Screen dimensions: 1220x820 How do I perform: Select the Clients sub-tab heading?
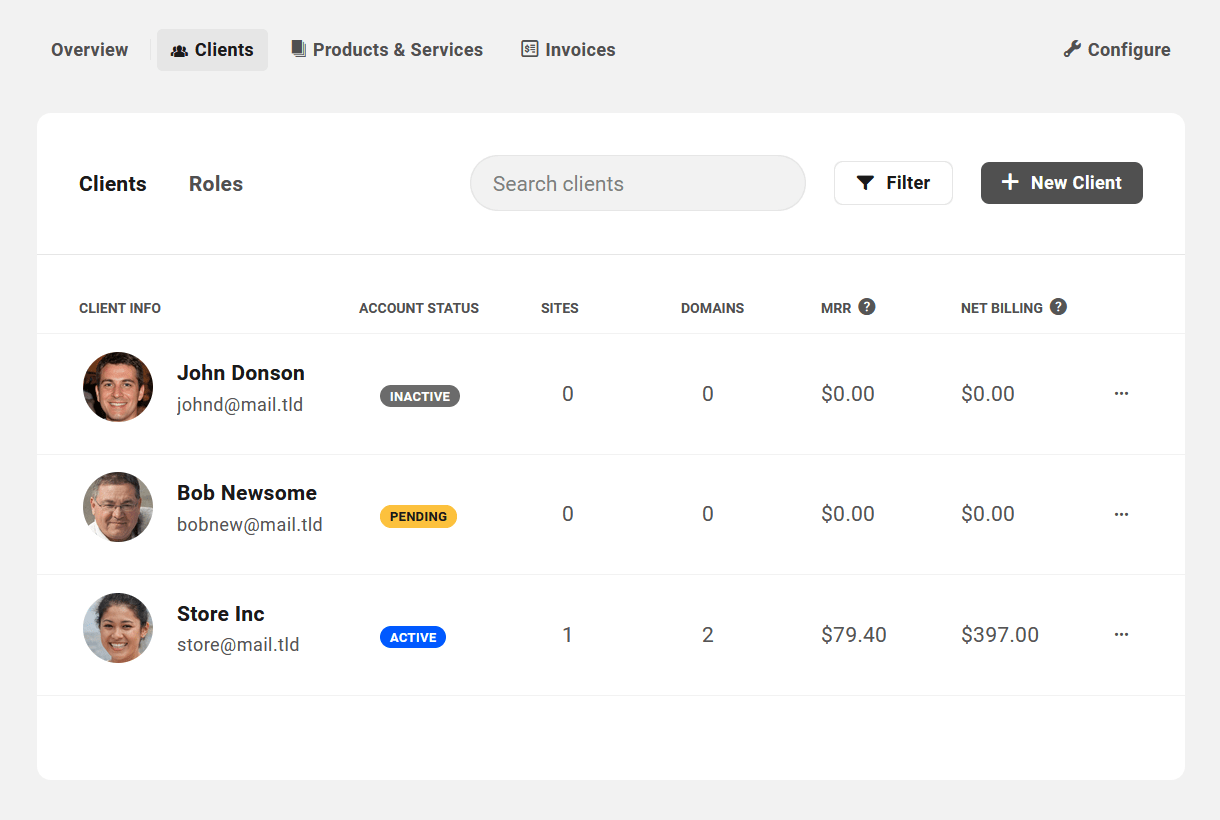pos(113,184)
